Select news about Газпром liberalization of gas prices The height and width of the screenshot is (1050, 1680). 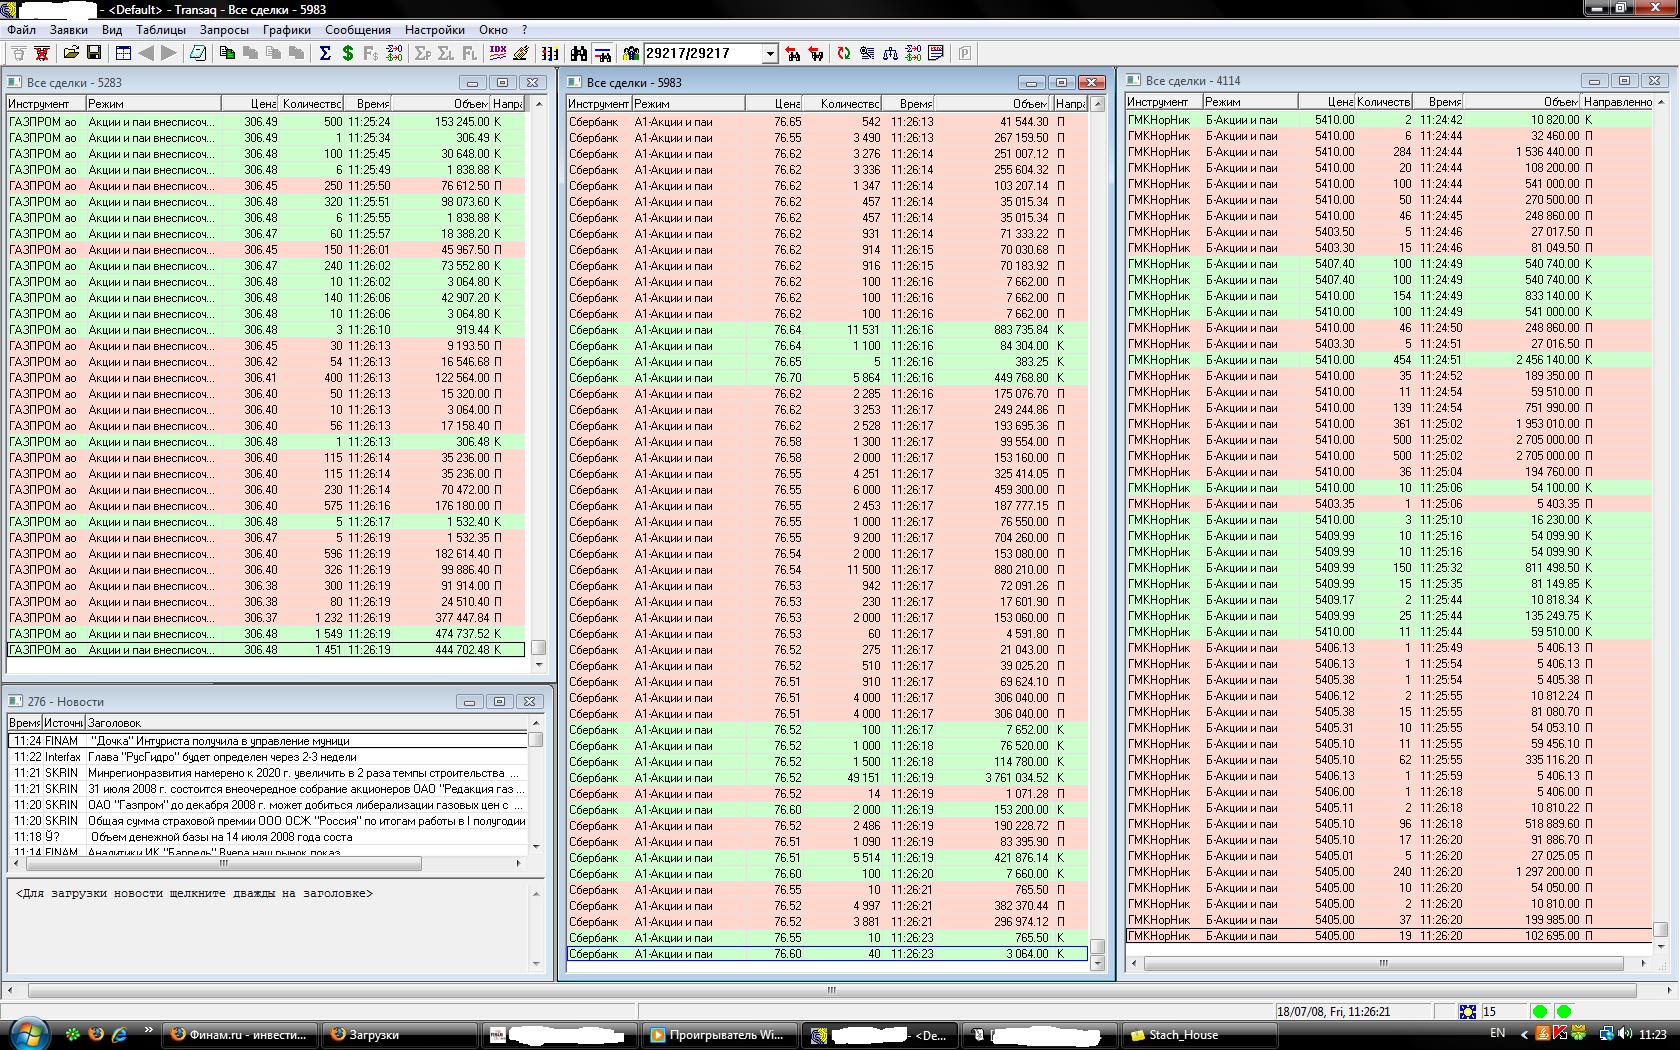pos(268,805)
